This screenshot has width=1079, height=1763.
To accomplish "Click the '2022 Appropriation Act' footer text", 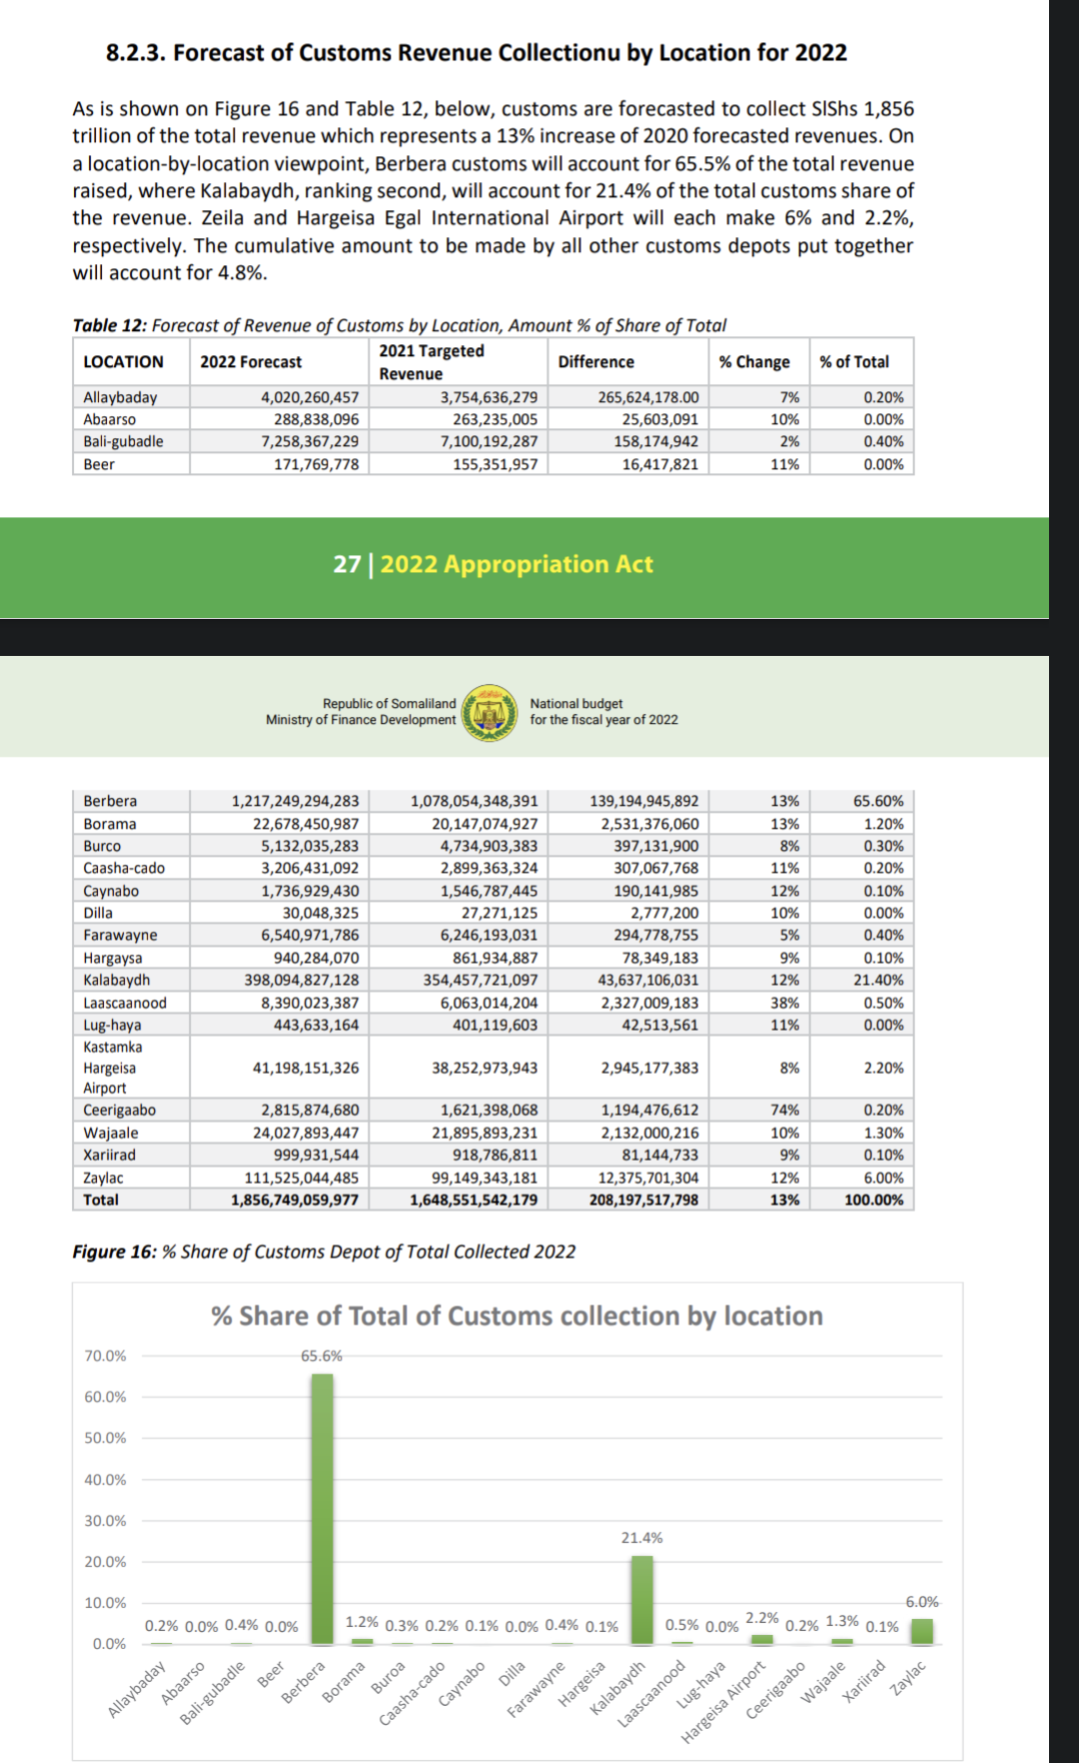I will [x=517, y=564].
